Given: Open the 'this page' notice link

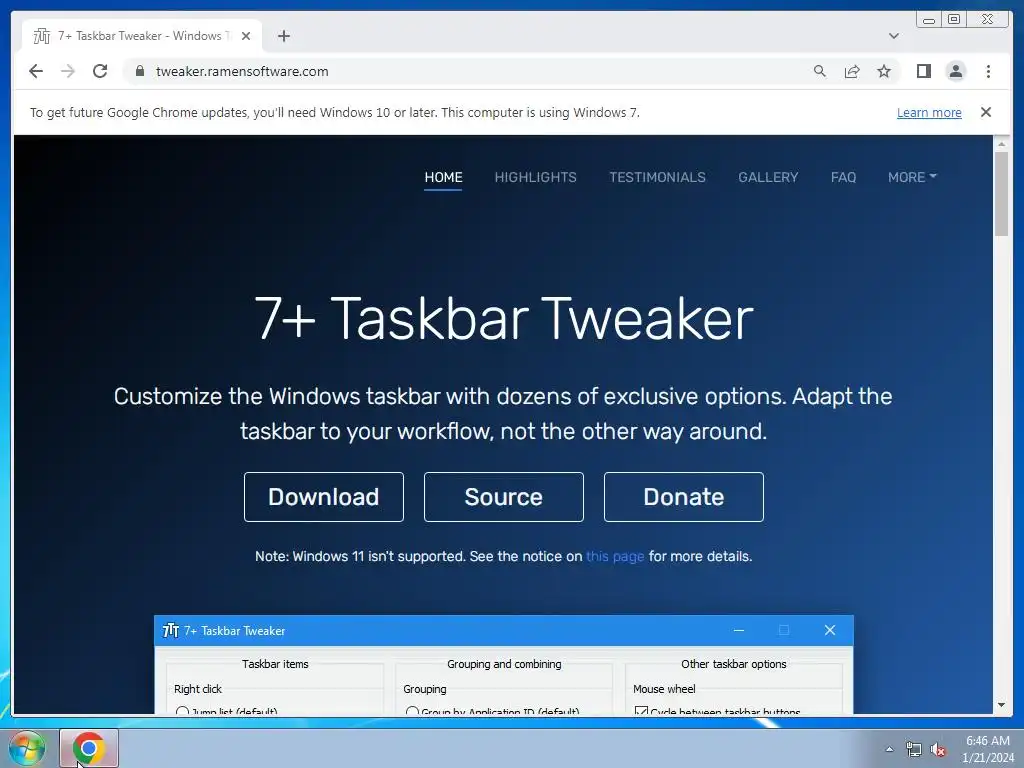Looking at the screenshot, I should pyautogui.click(x=615, y=556).
